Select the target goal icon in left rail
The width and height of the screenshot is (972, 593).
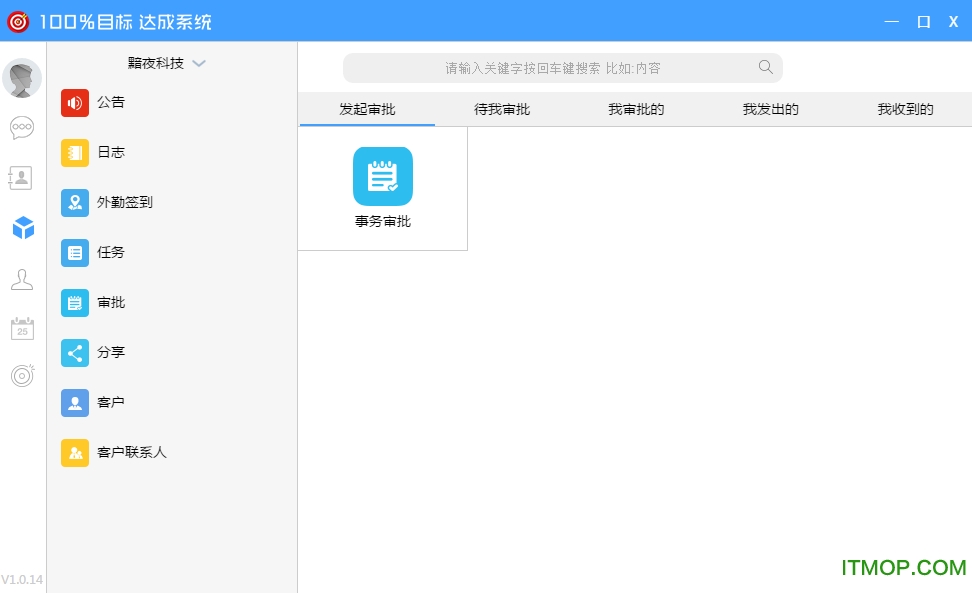22,375
